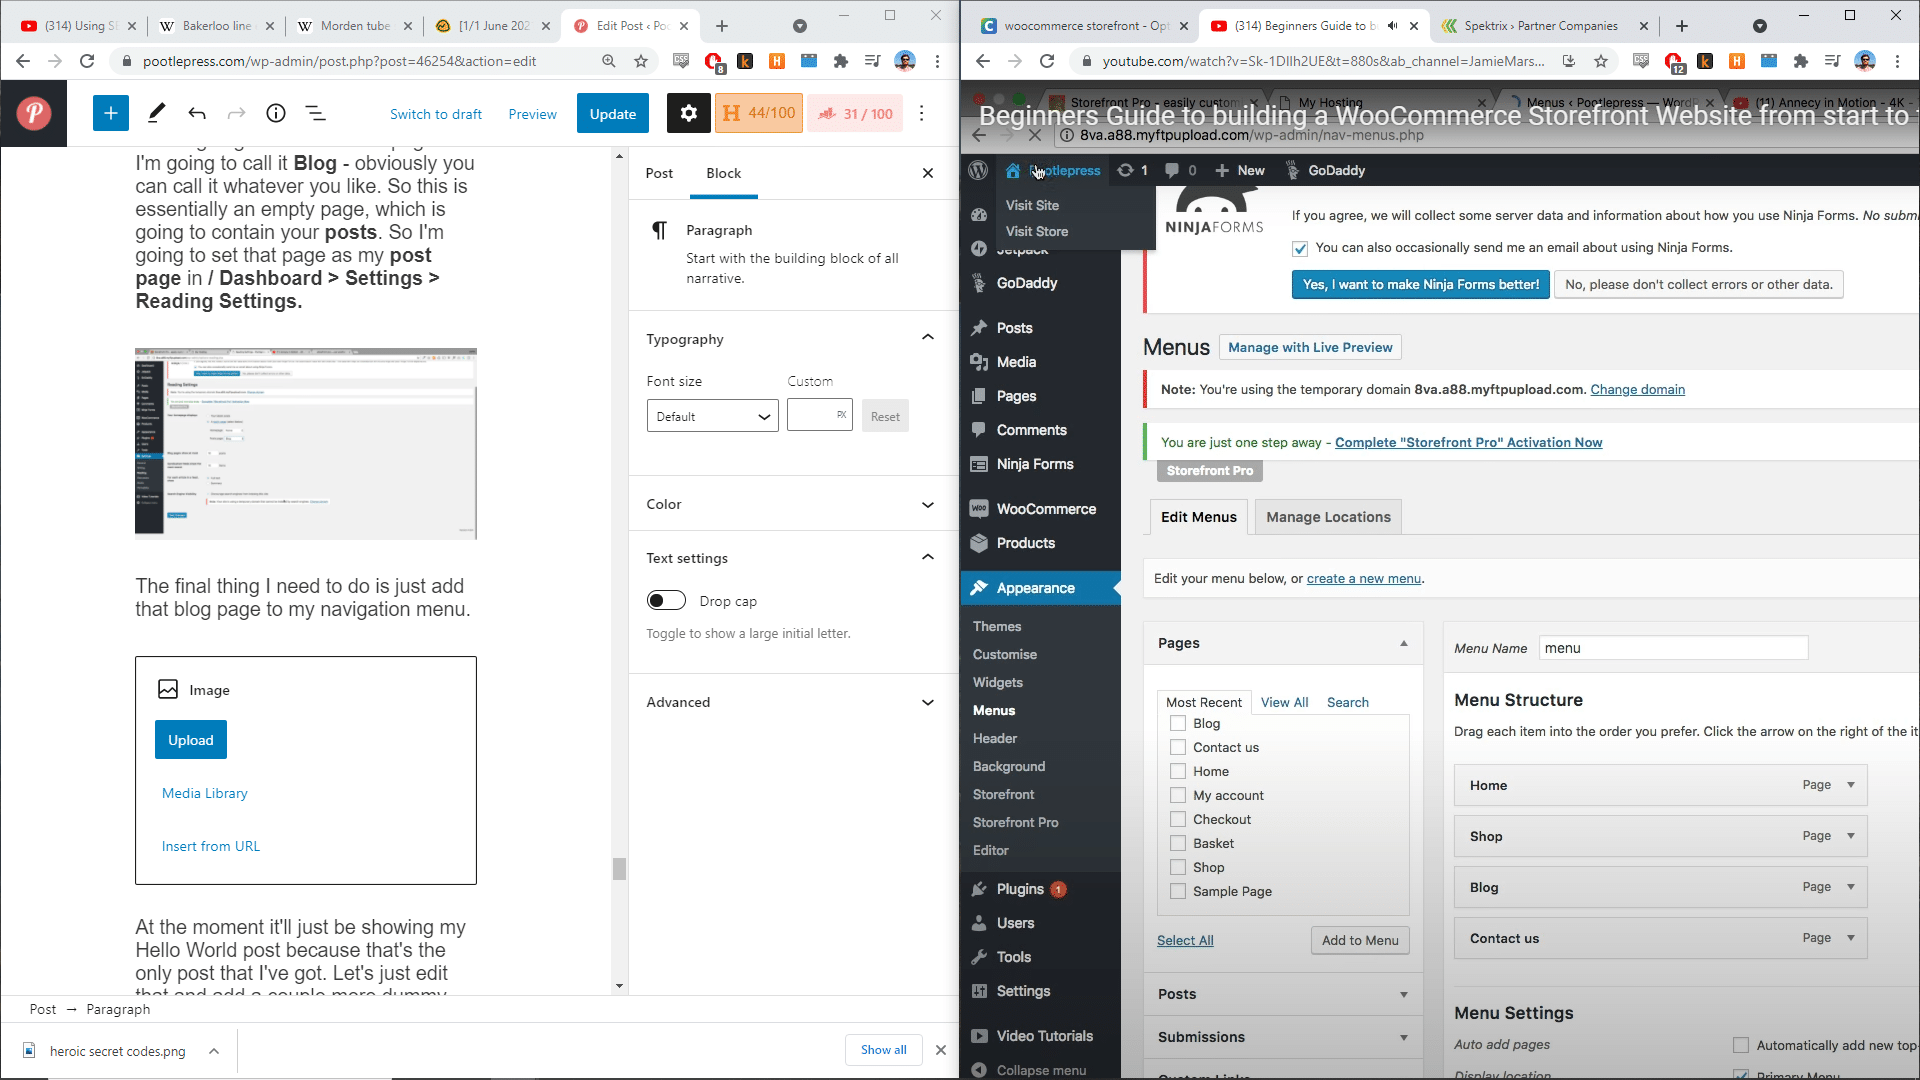Image resolution: width=1920 pixels, height=1080 pixels.
Task: Expand the Shop menu item arrow
Action: tap(1851, 836)
